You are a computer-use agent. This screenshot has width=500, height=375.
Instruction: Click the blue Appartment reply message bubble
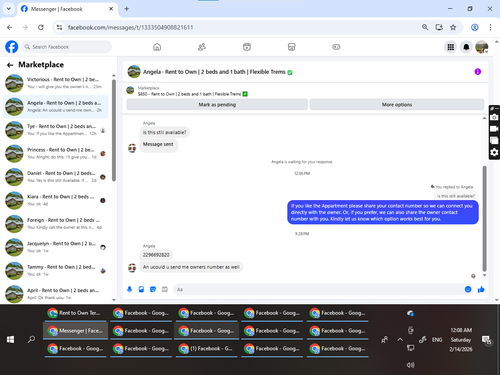[x=383, y=212]
